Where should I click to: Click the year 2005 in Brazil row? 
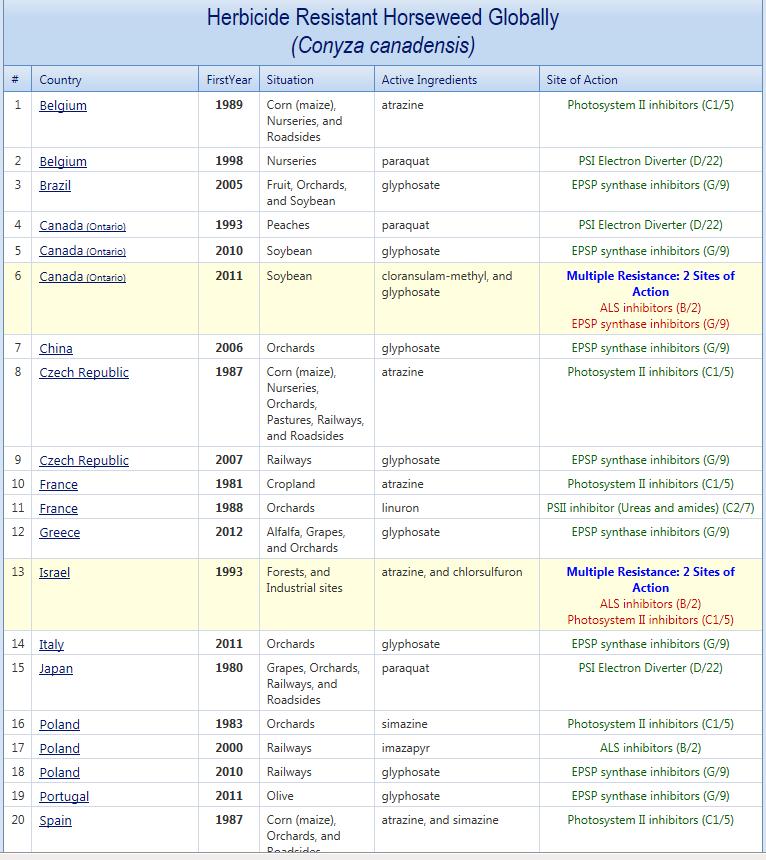pyautogui.click(x=229, y=184)
